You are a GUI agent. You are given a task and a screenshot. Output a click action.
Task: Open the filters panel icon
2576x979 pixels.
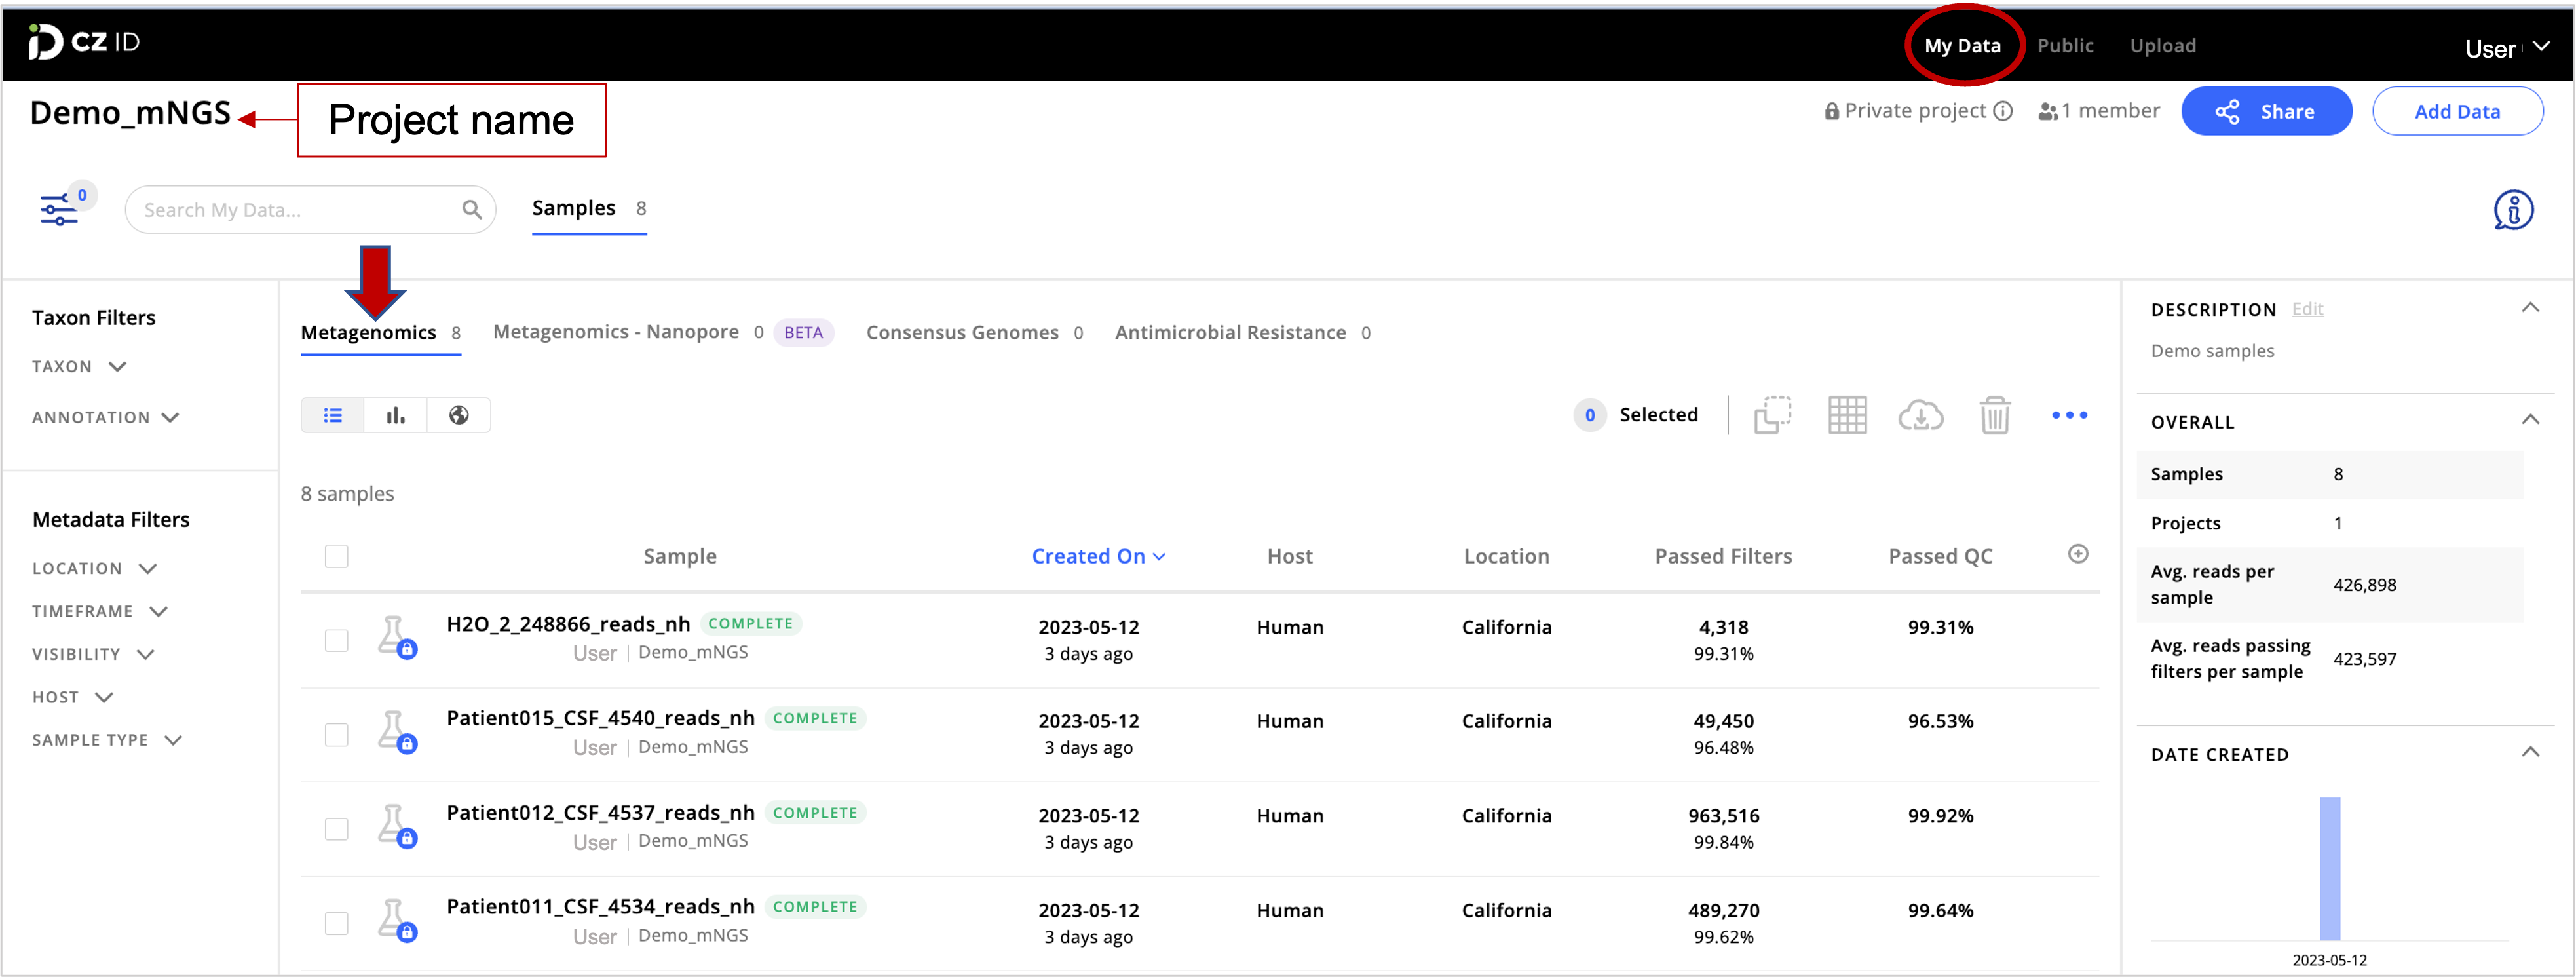[59, 209]
